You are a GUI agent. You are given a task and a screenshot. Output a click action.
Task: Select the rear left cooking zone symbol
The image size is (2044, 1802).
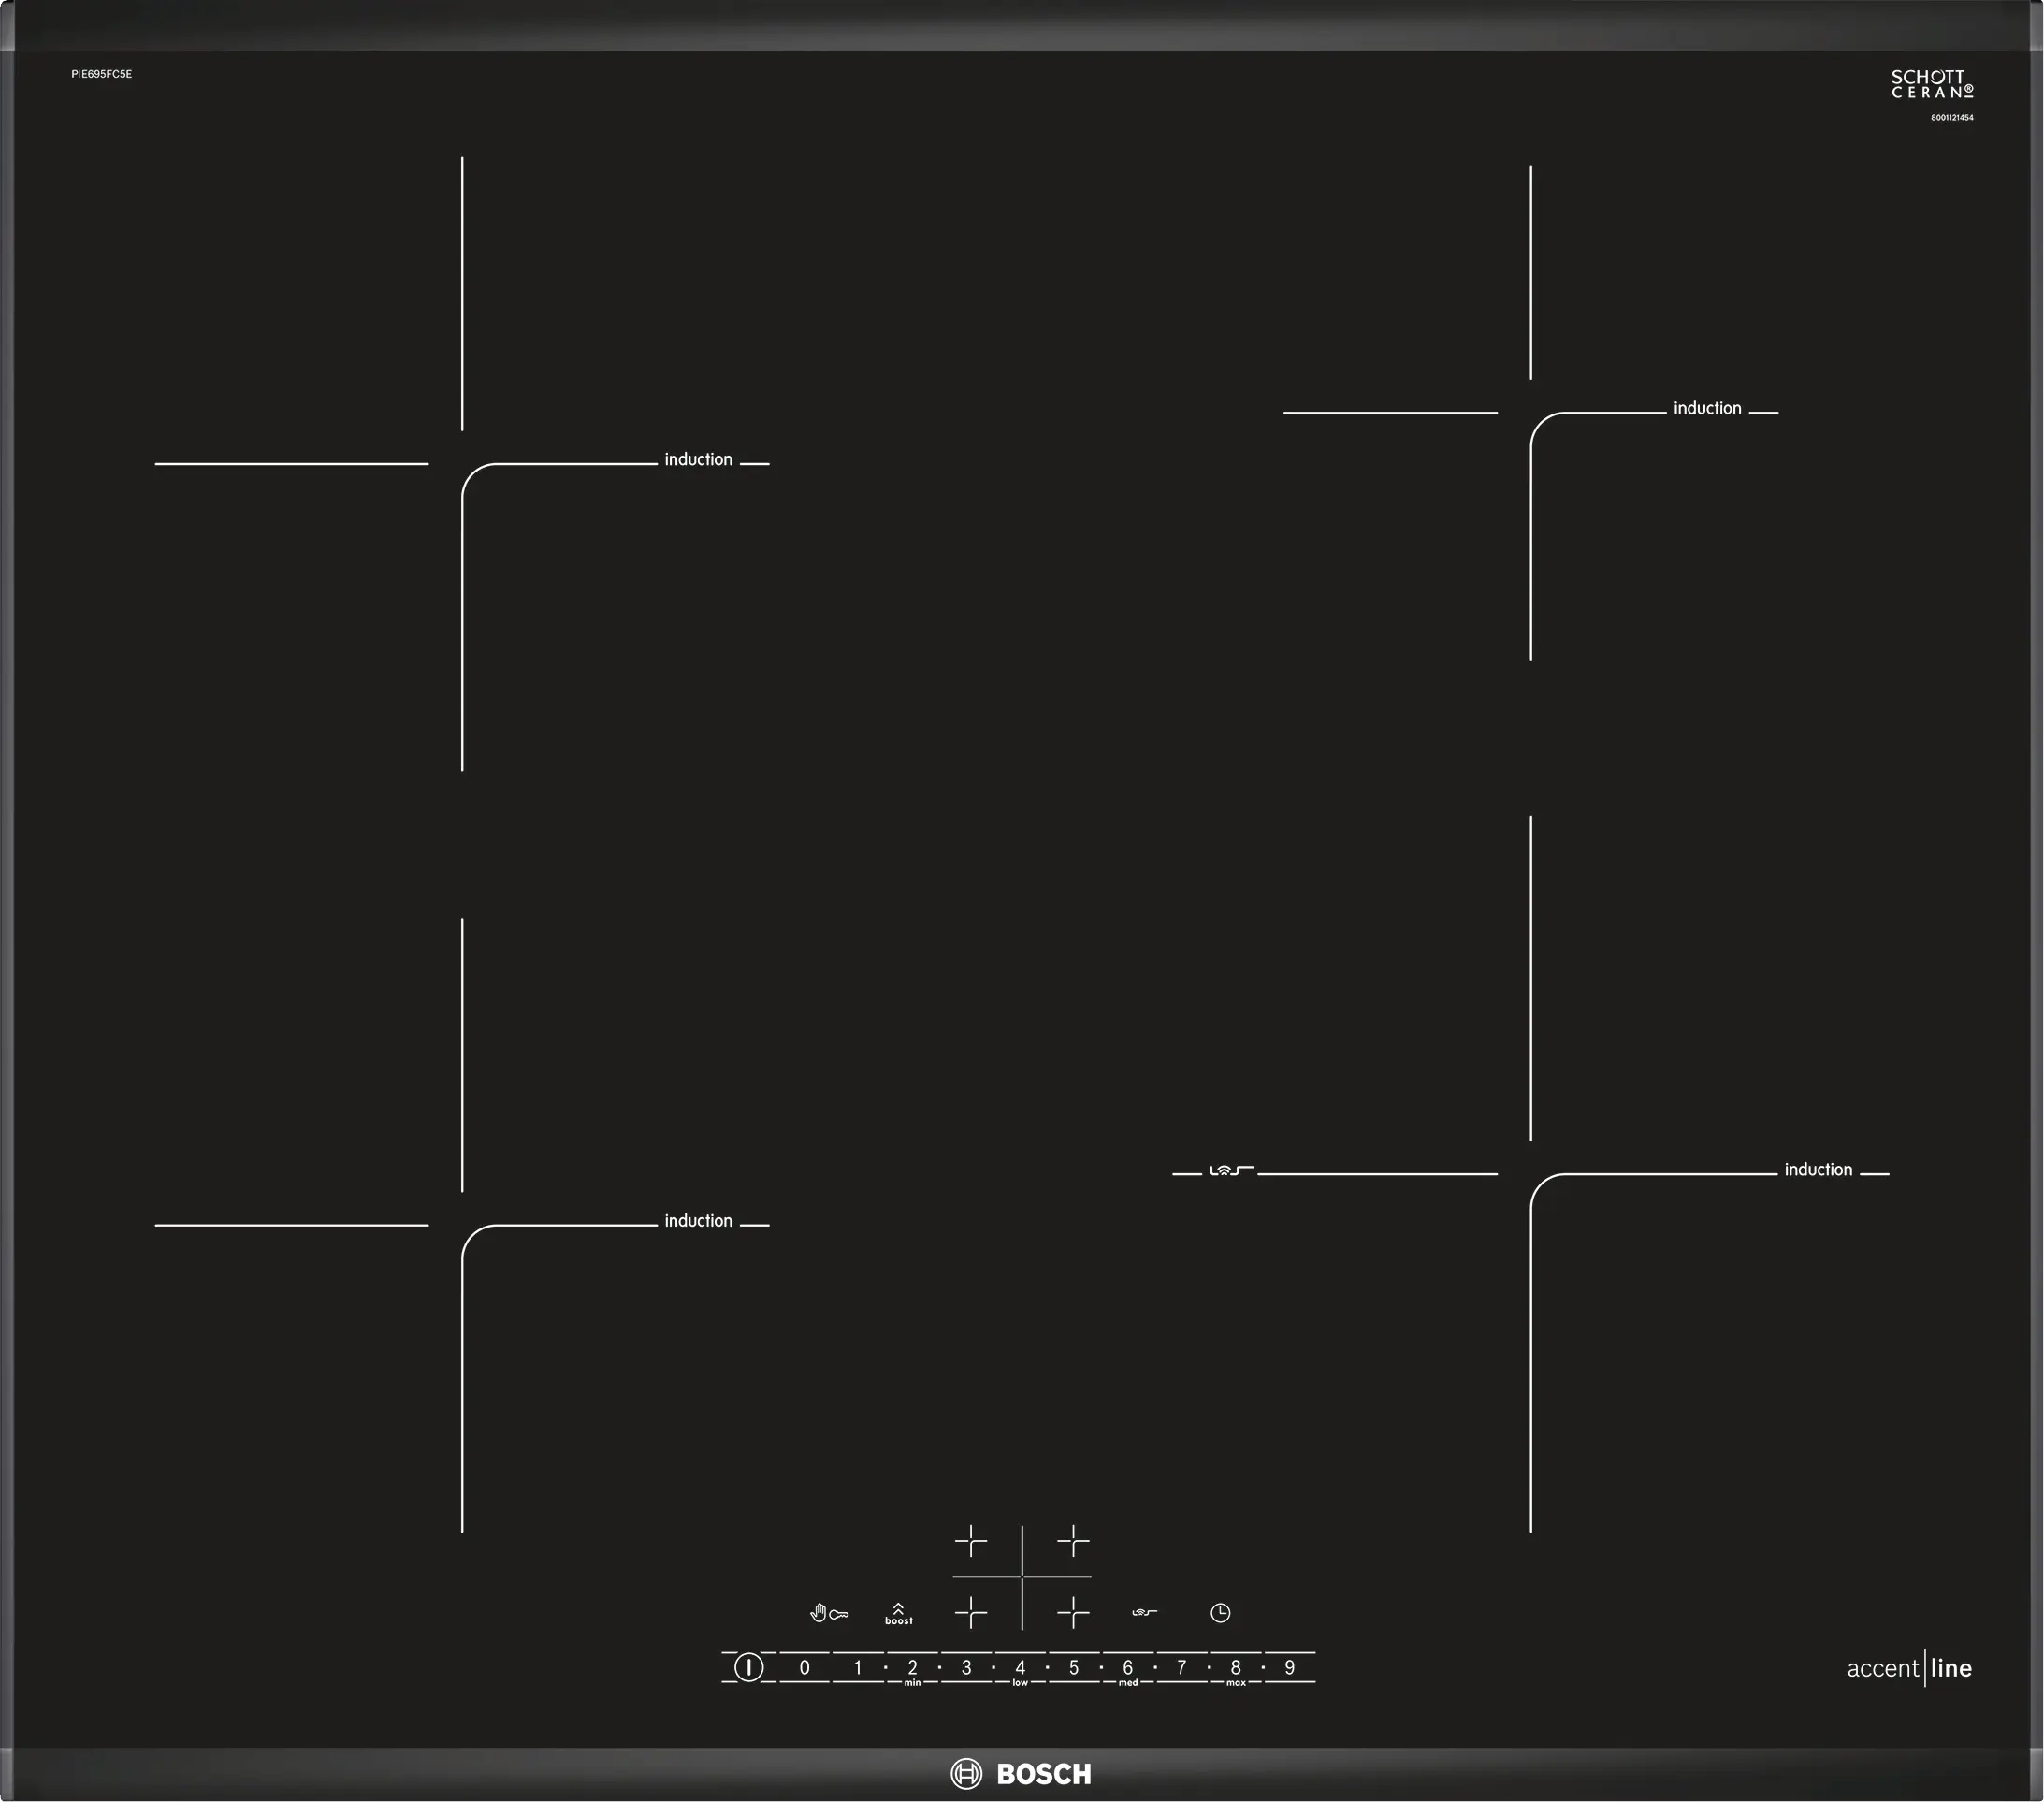[x=970, y=1542]
